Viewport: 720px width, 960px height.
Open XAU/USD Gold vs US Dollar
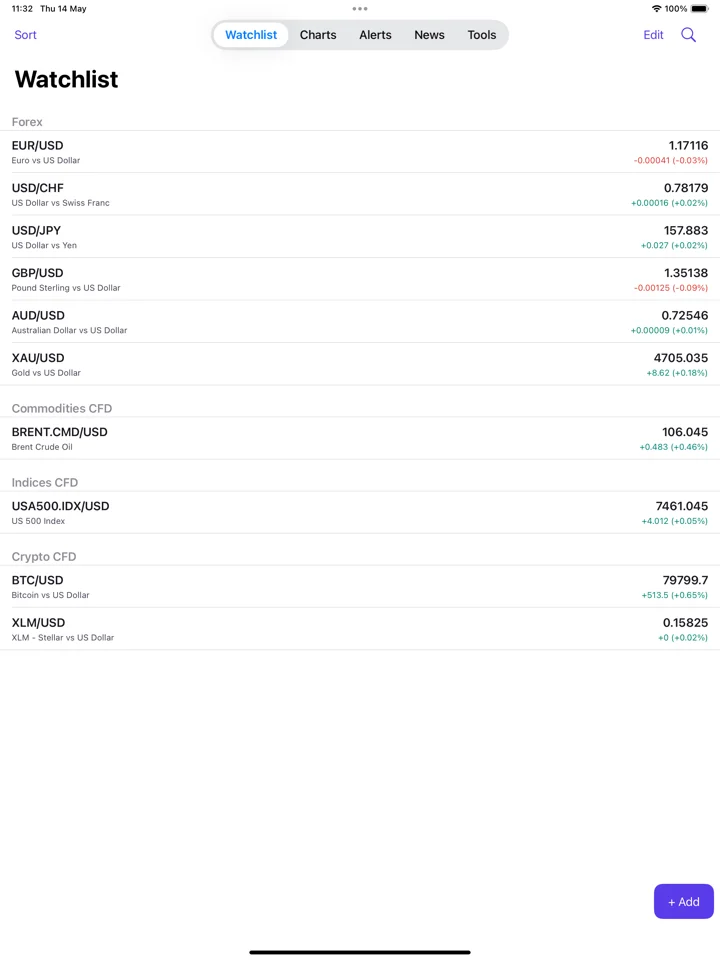[360, 364]
